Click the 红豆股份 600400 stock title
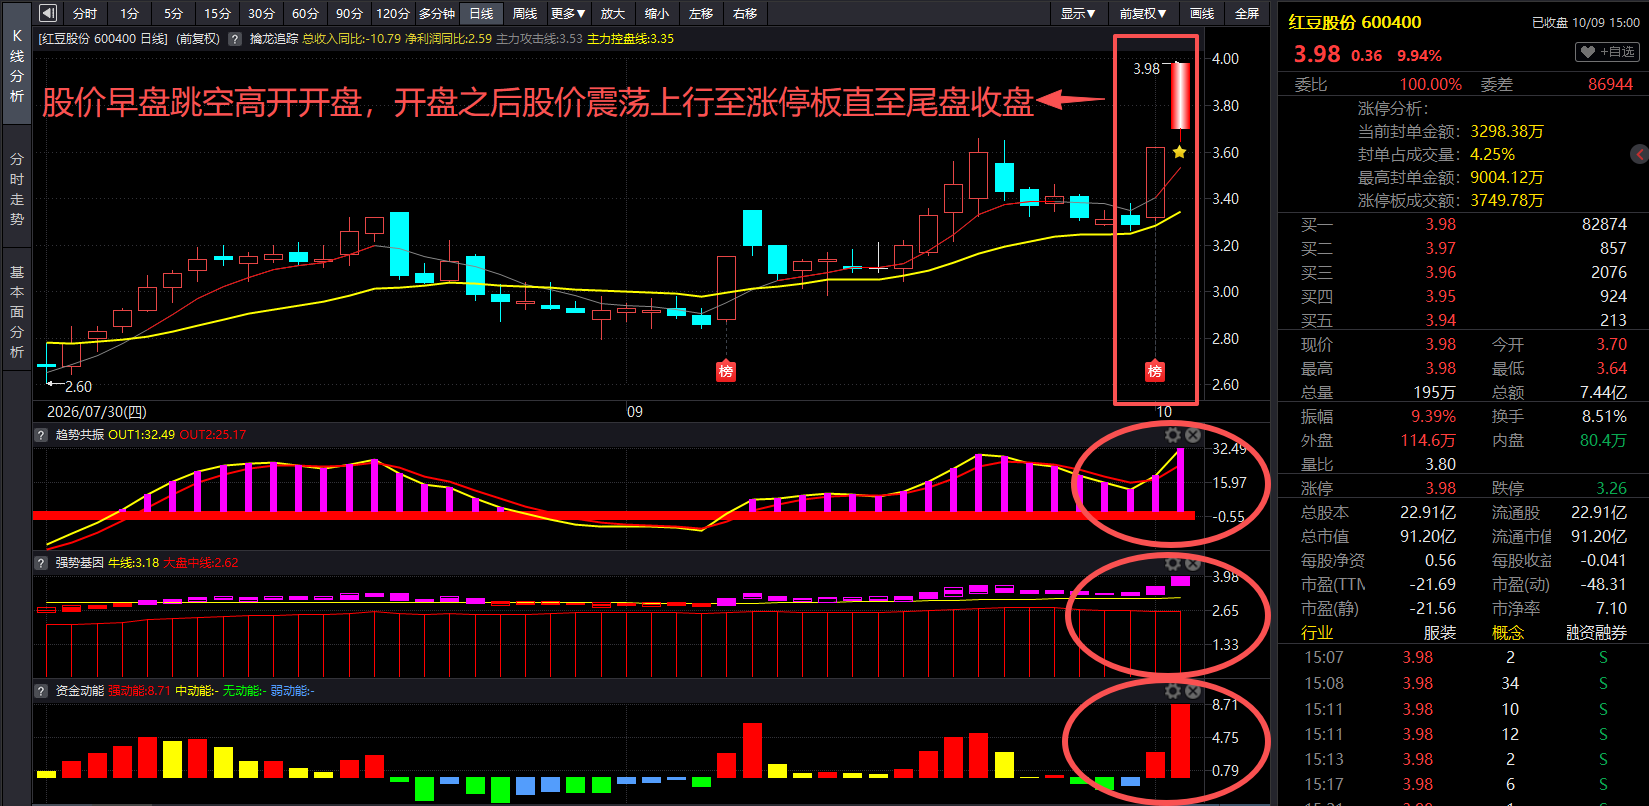Image resolution: width=1649 pixels, height=806 pixels. tap(1354, 22)
